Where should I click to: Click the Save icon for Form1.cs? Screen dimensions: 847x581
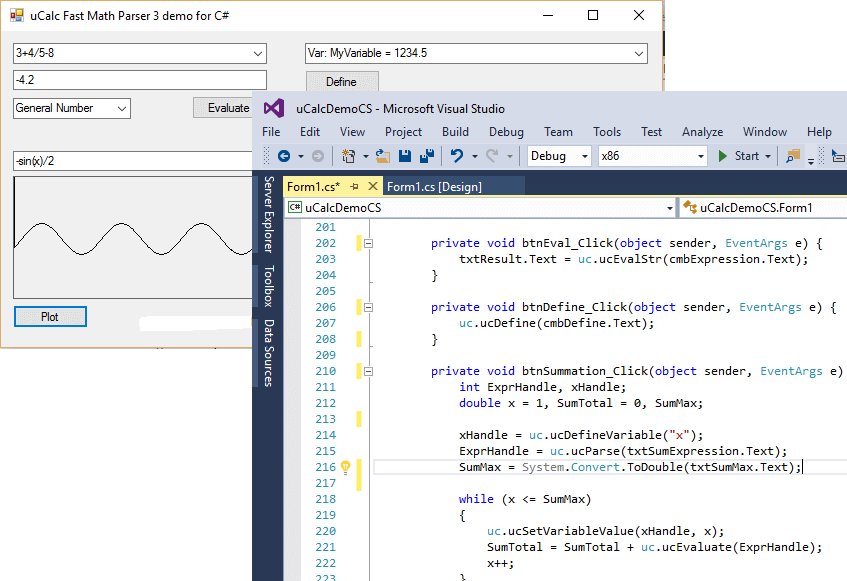point(405,155)
